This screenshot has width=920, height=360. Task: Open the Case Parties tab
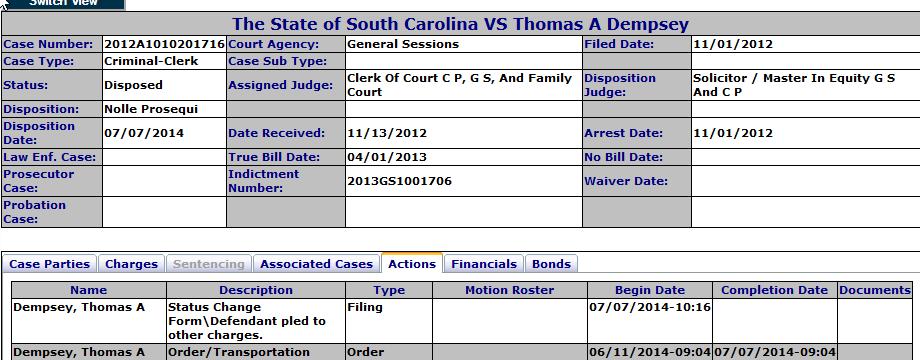tap(49, 264)
